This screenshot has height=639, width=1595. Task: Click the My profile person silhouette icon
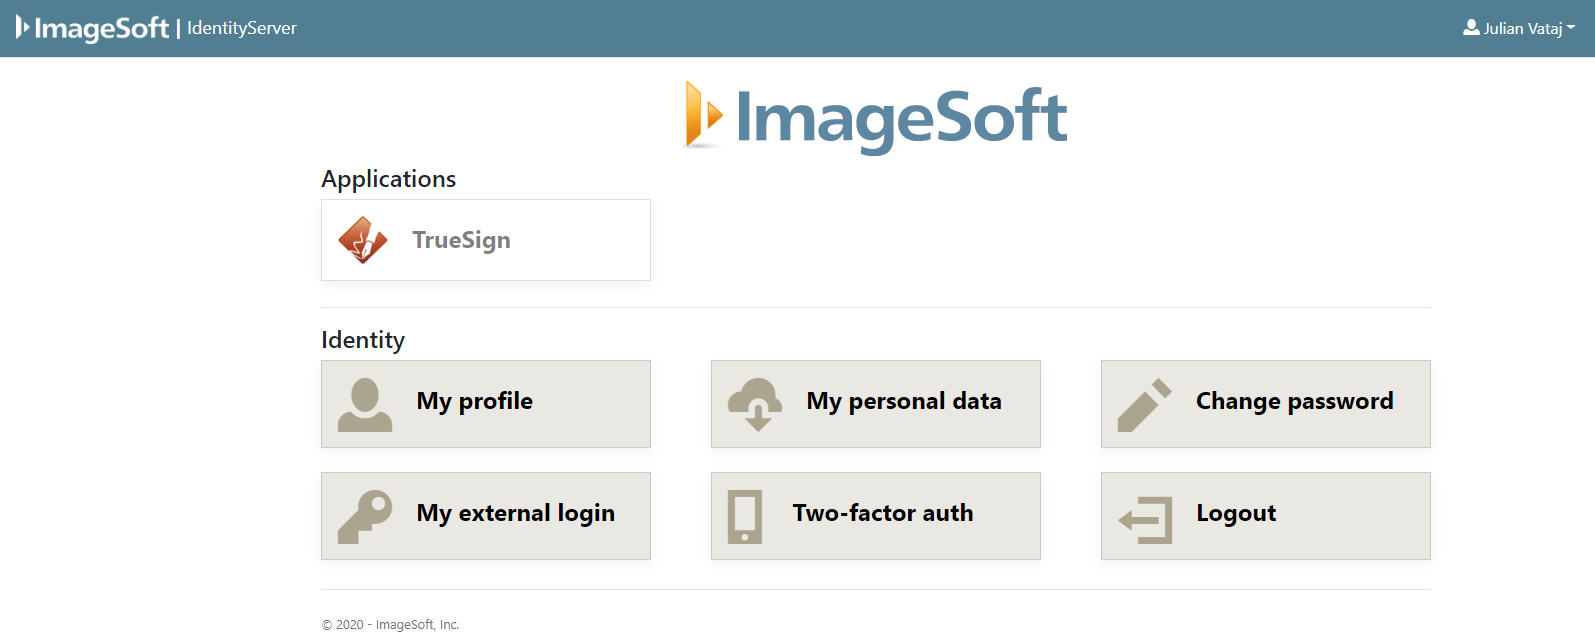click(365, 404)
